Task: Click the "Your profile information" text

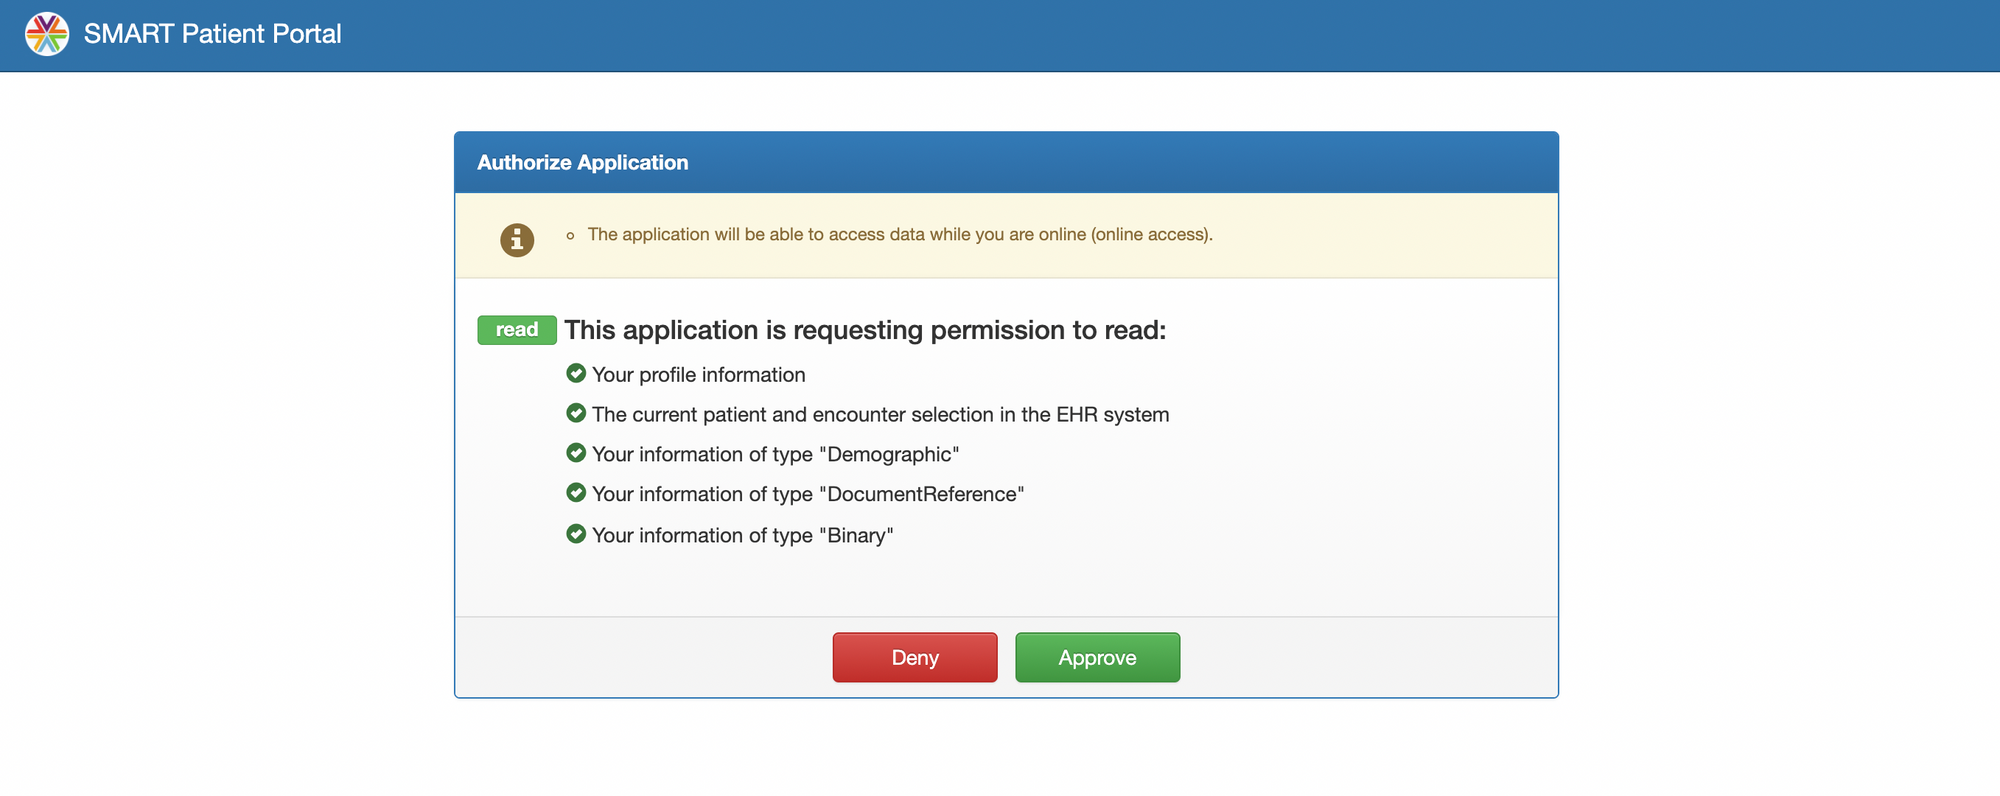Action: pos(699,375)
